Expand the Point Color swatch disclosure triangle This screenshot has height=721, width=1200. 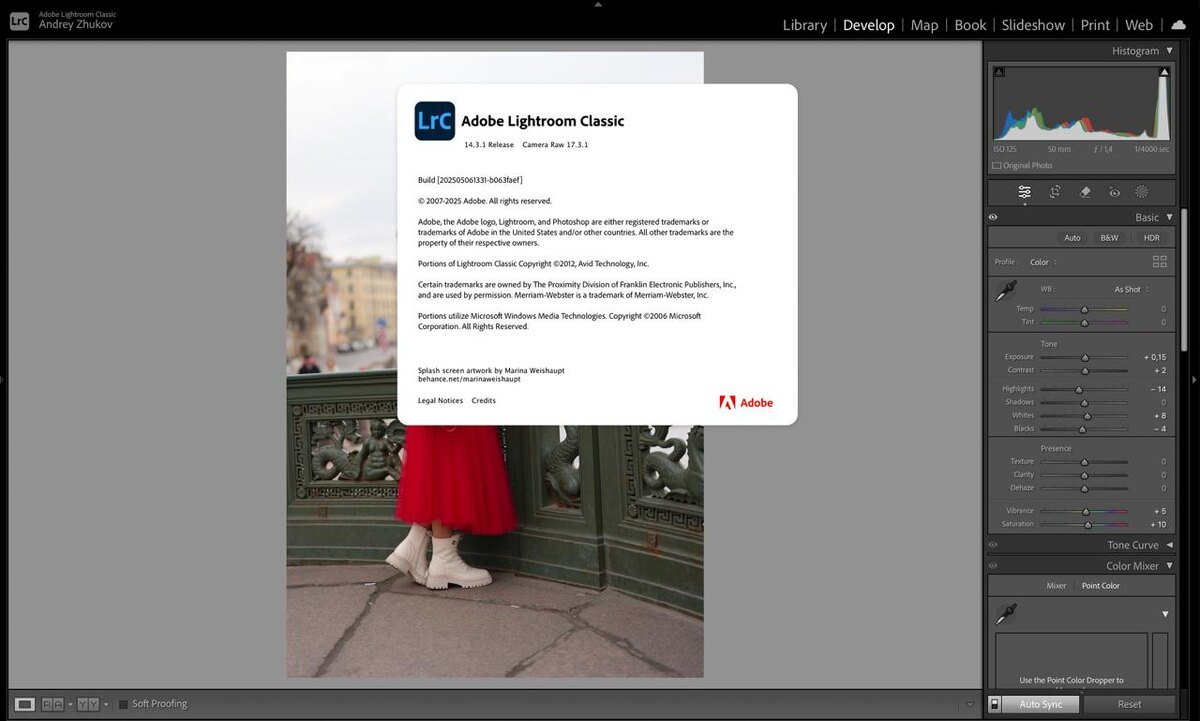1165,614
